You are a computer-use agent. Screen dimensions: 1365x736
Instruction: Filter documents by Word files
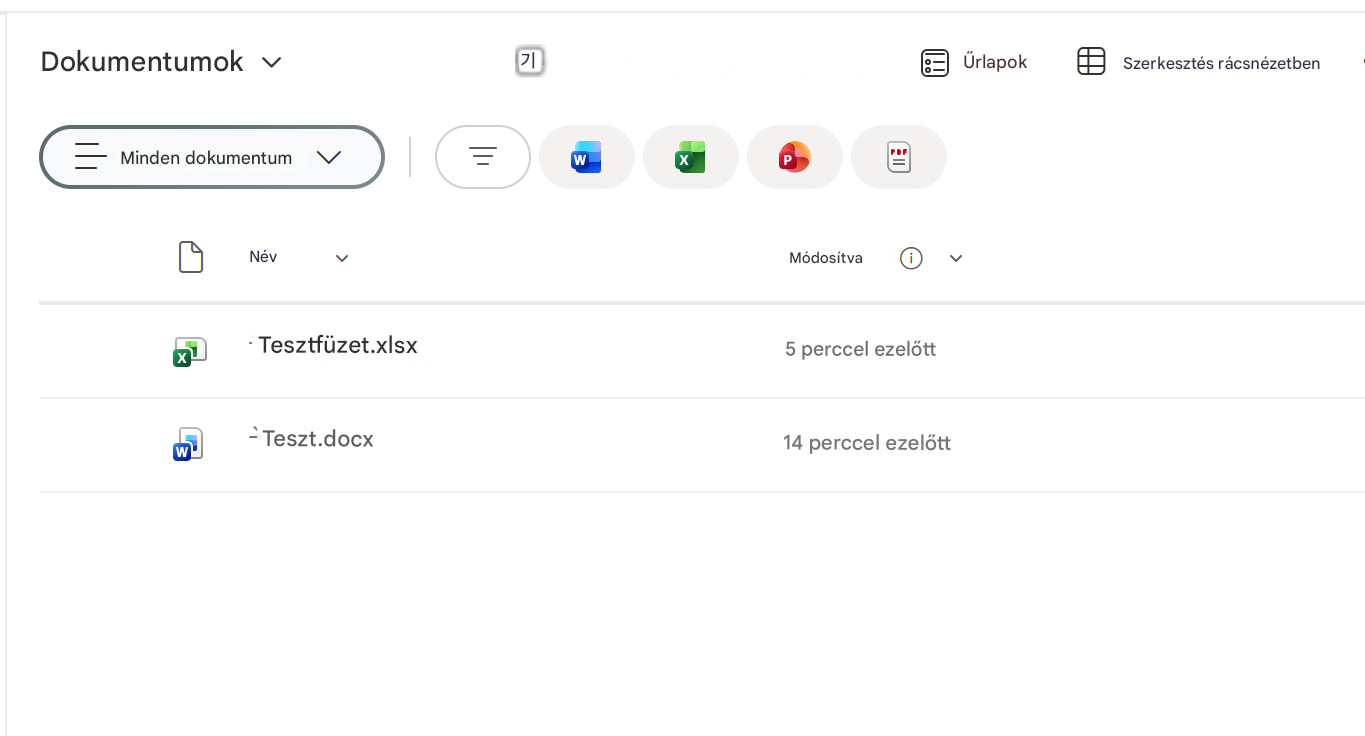tap(587, 157)
